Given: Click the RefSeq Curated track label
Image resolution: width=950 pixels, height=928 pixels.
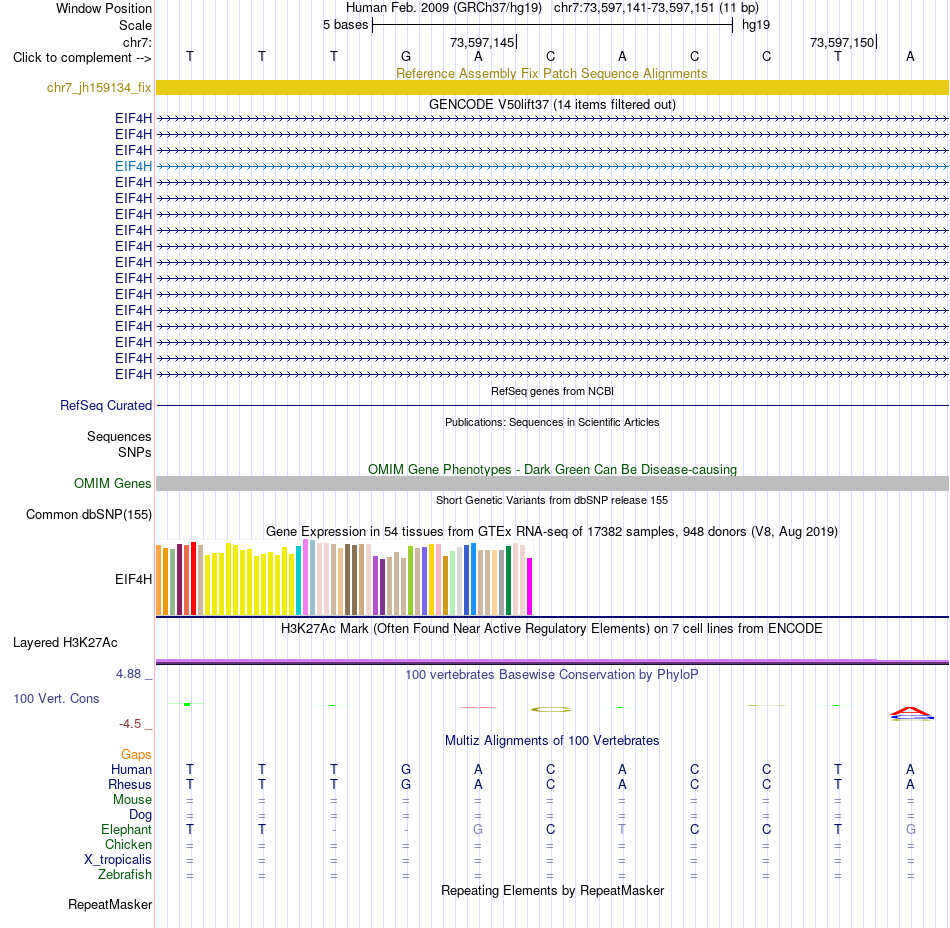Looking at the screenshot, I should click(106, 405).
